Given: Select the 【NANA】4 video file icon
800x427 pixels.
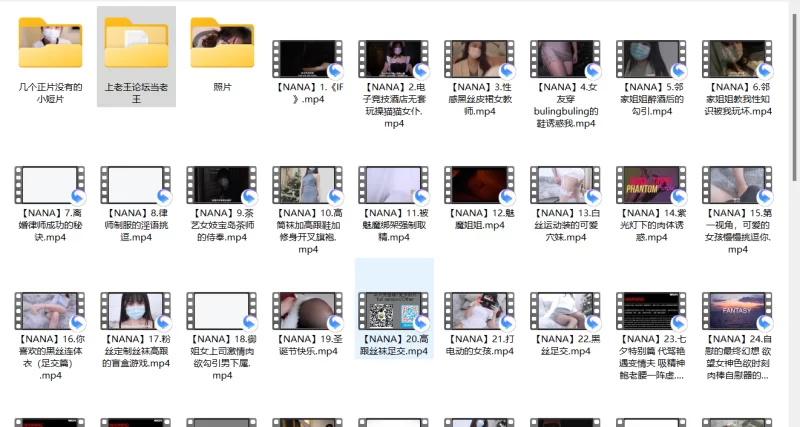Looking at the screenshot, I should (x=565, y=59).
